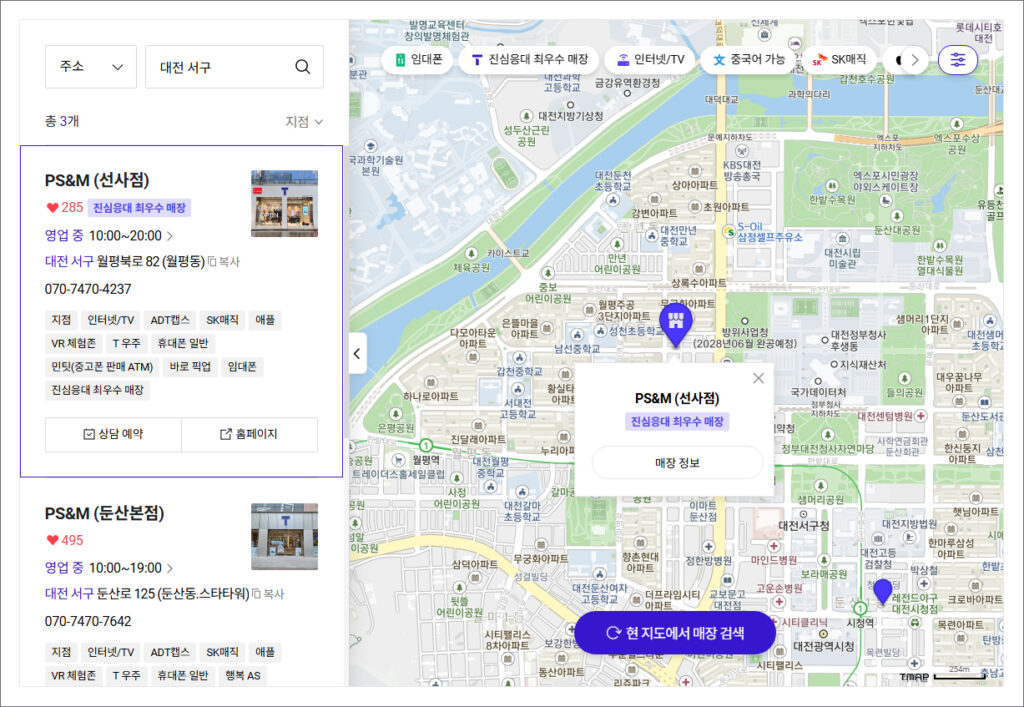Screen dimensions: 1024x707
Task: Open the 지점 sort dropdown
Action: coord(304,122)
